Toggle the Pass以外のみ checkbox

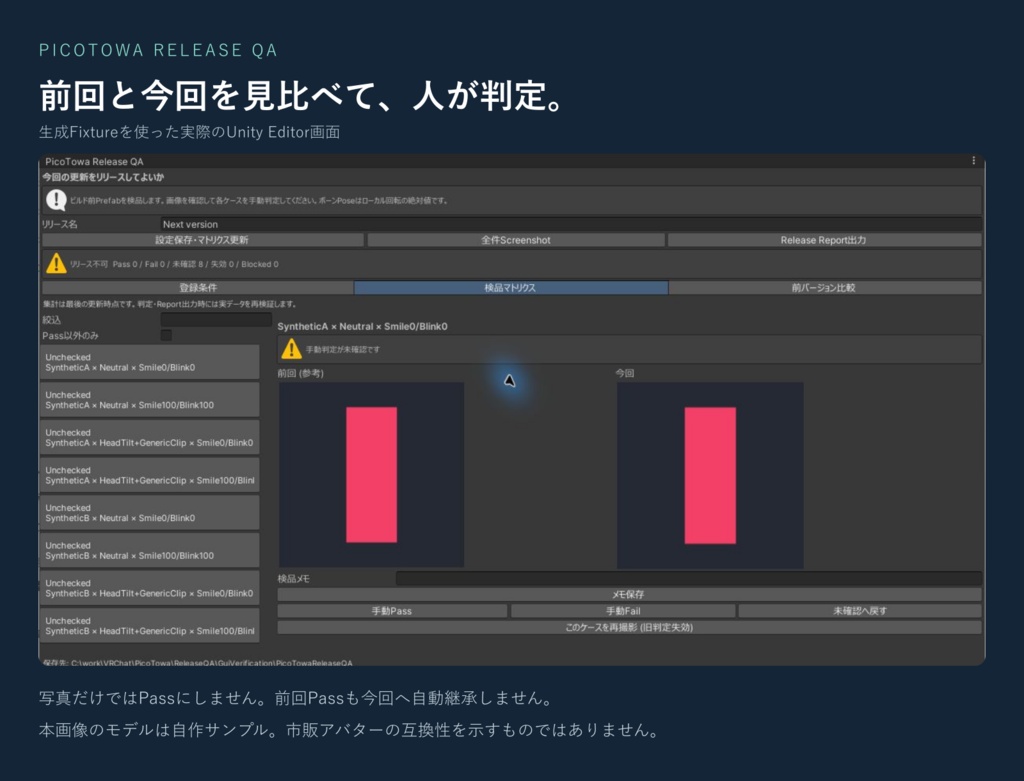167,335
